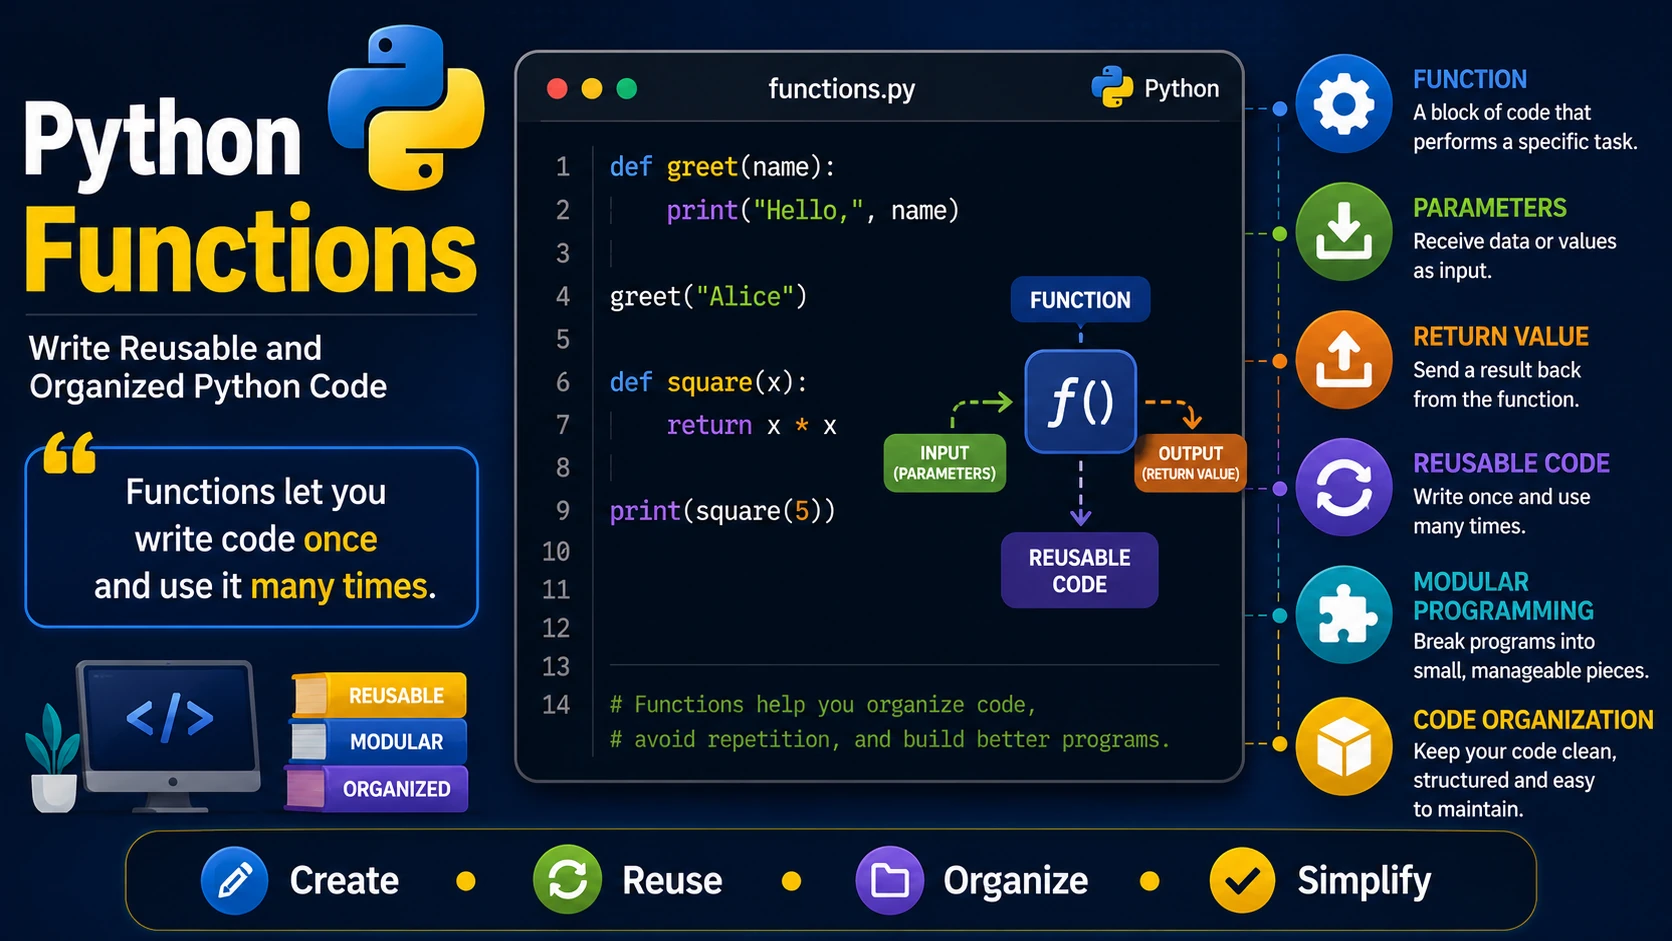
Task: Click the greet("Alice") code line
Action: coord(708,297)
